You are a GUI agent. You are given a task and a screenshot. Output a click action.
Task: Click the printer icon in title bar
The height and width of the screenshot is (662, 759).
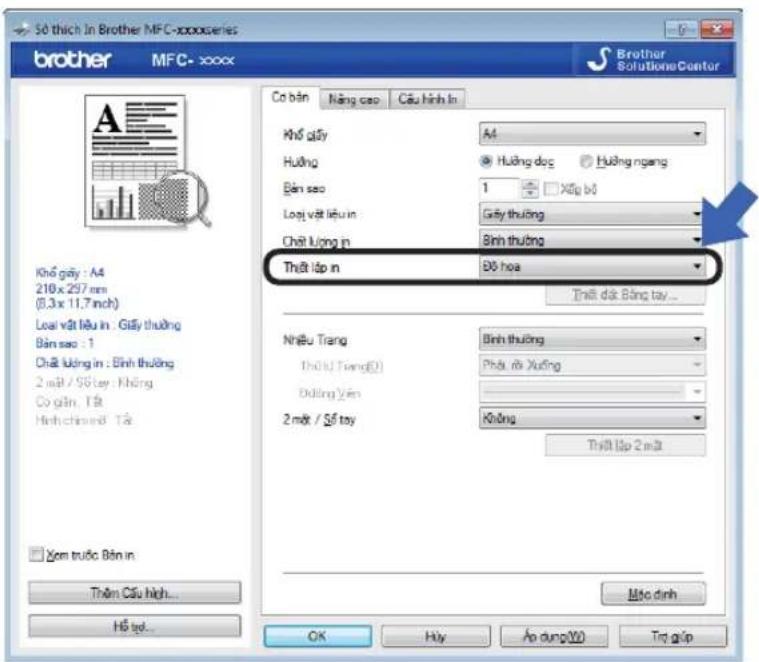point(21,30)
